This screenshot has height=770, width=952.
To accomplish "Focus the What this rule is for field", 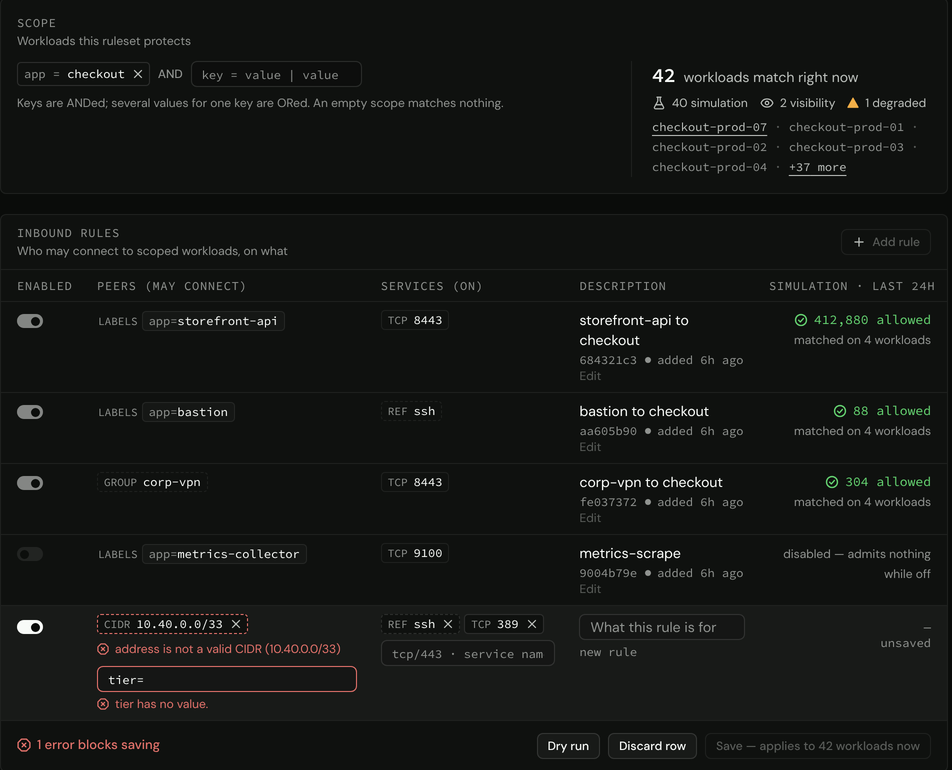I will [662, 627].
